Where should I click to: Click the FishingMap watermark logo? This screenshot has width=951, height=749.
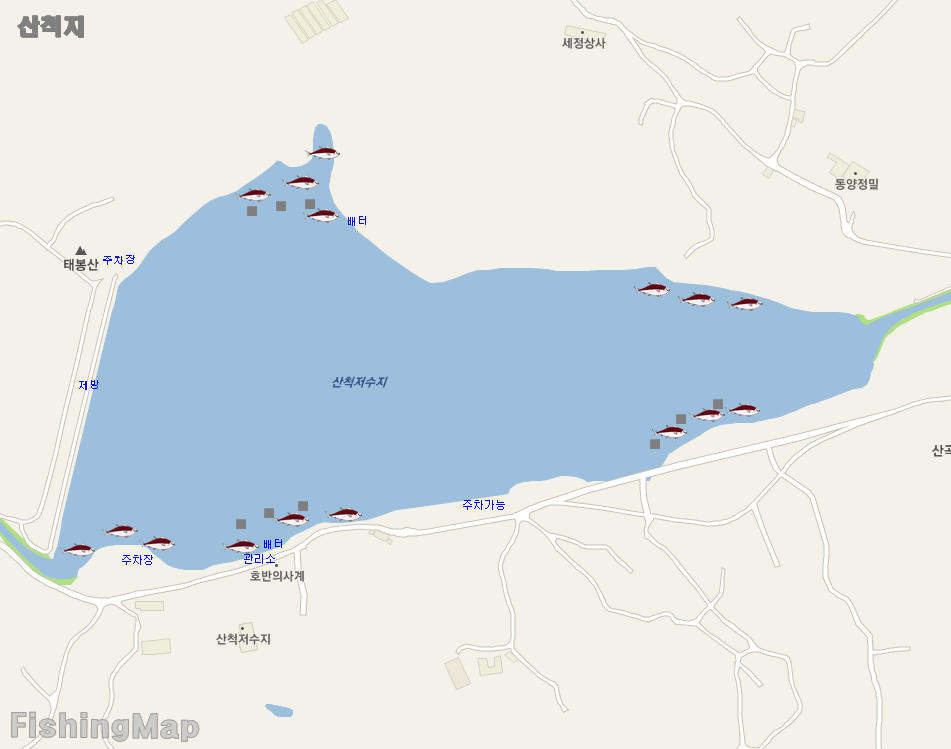105,726
